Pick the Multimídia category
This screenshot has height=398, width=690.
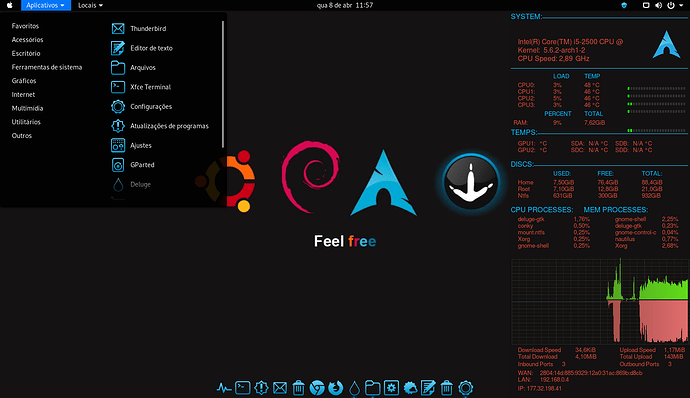(27, 108)
